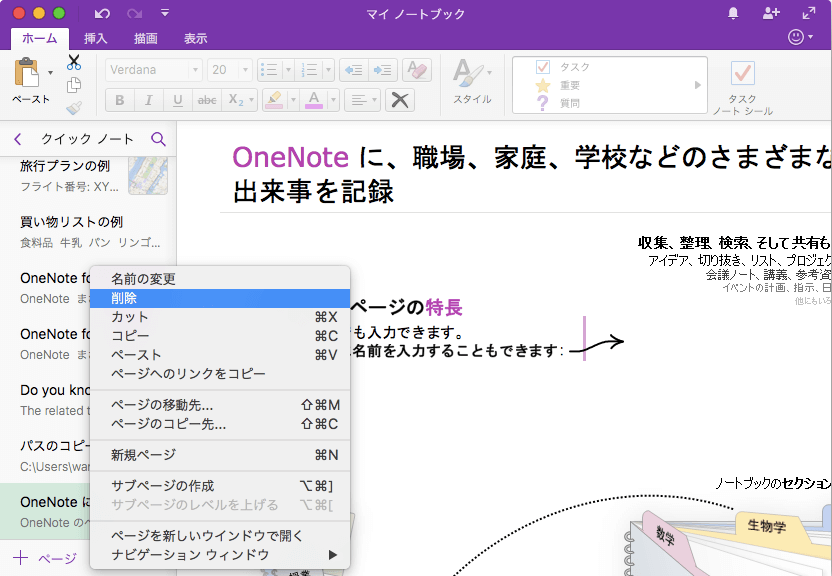
Task: Open the smiley feedback menu
Action: [800, 37]
